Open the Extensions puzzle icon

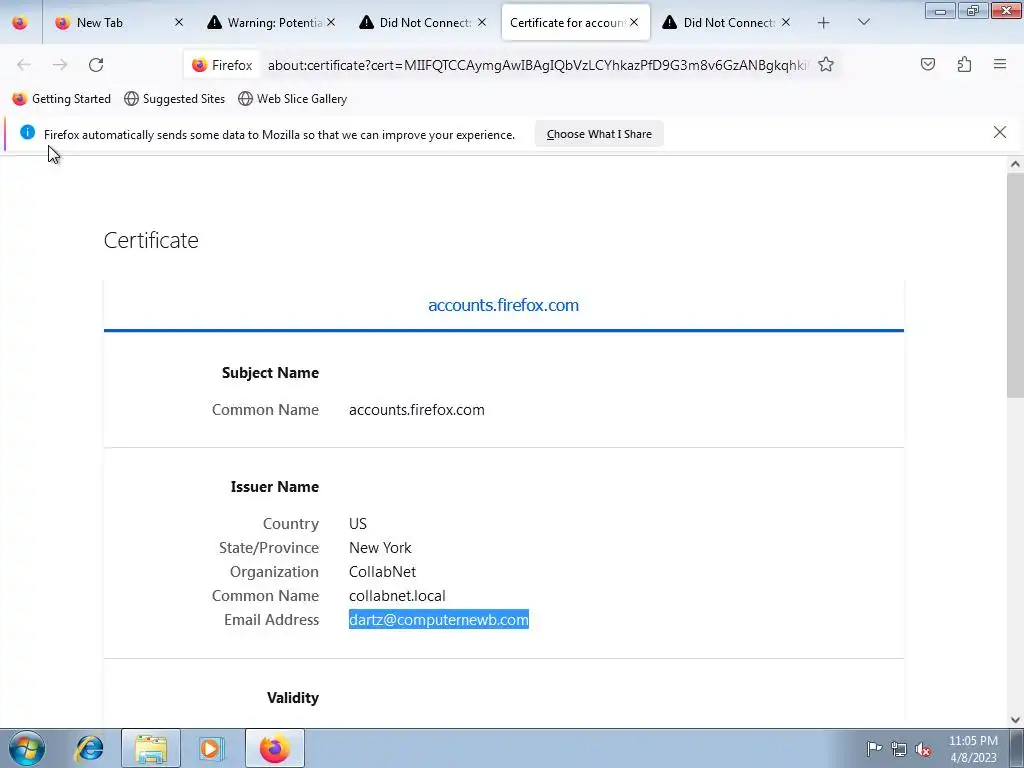[965, 64]
